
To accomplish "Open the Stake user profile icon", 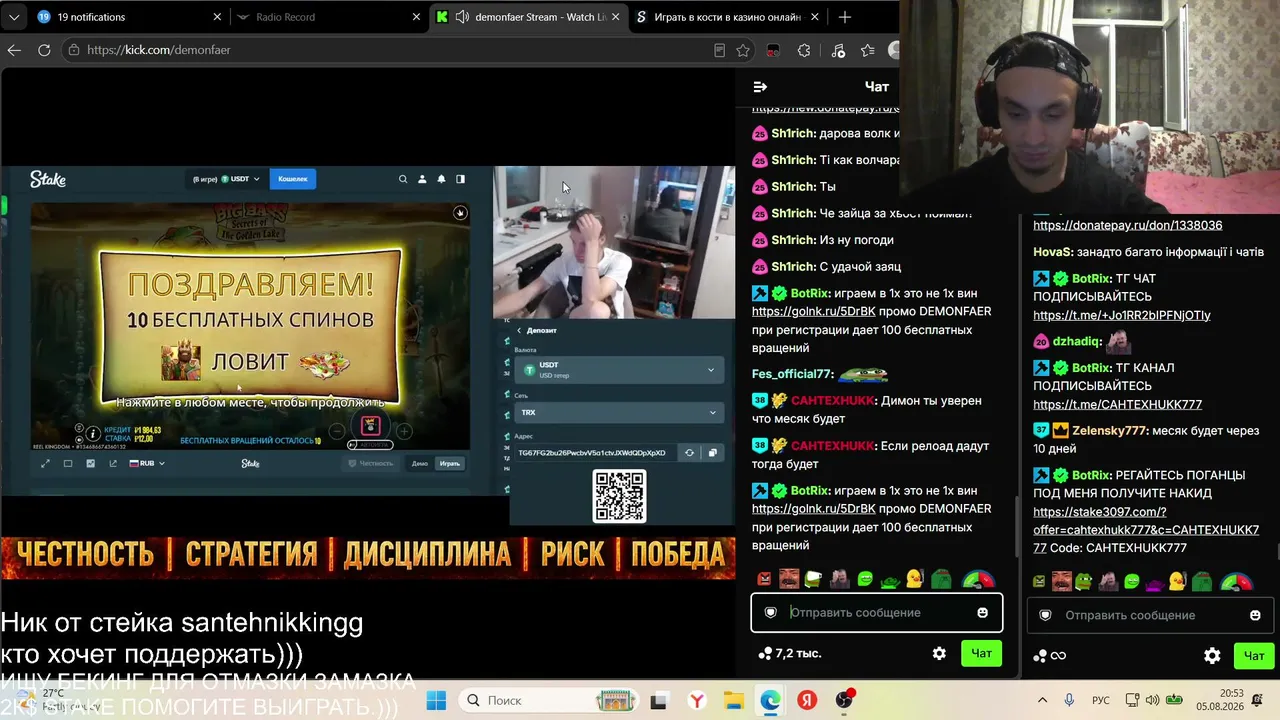I will (x=422, y=179).
